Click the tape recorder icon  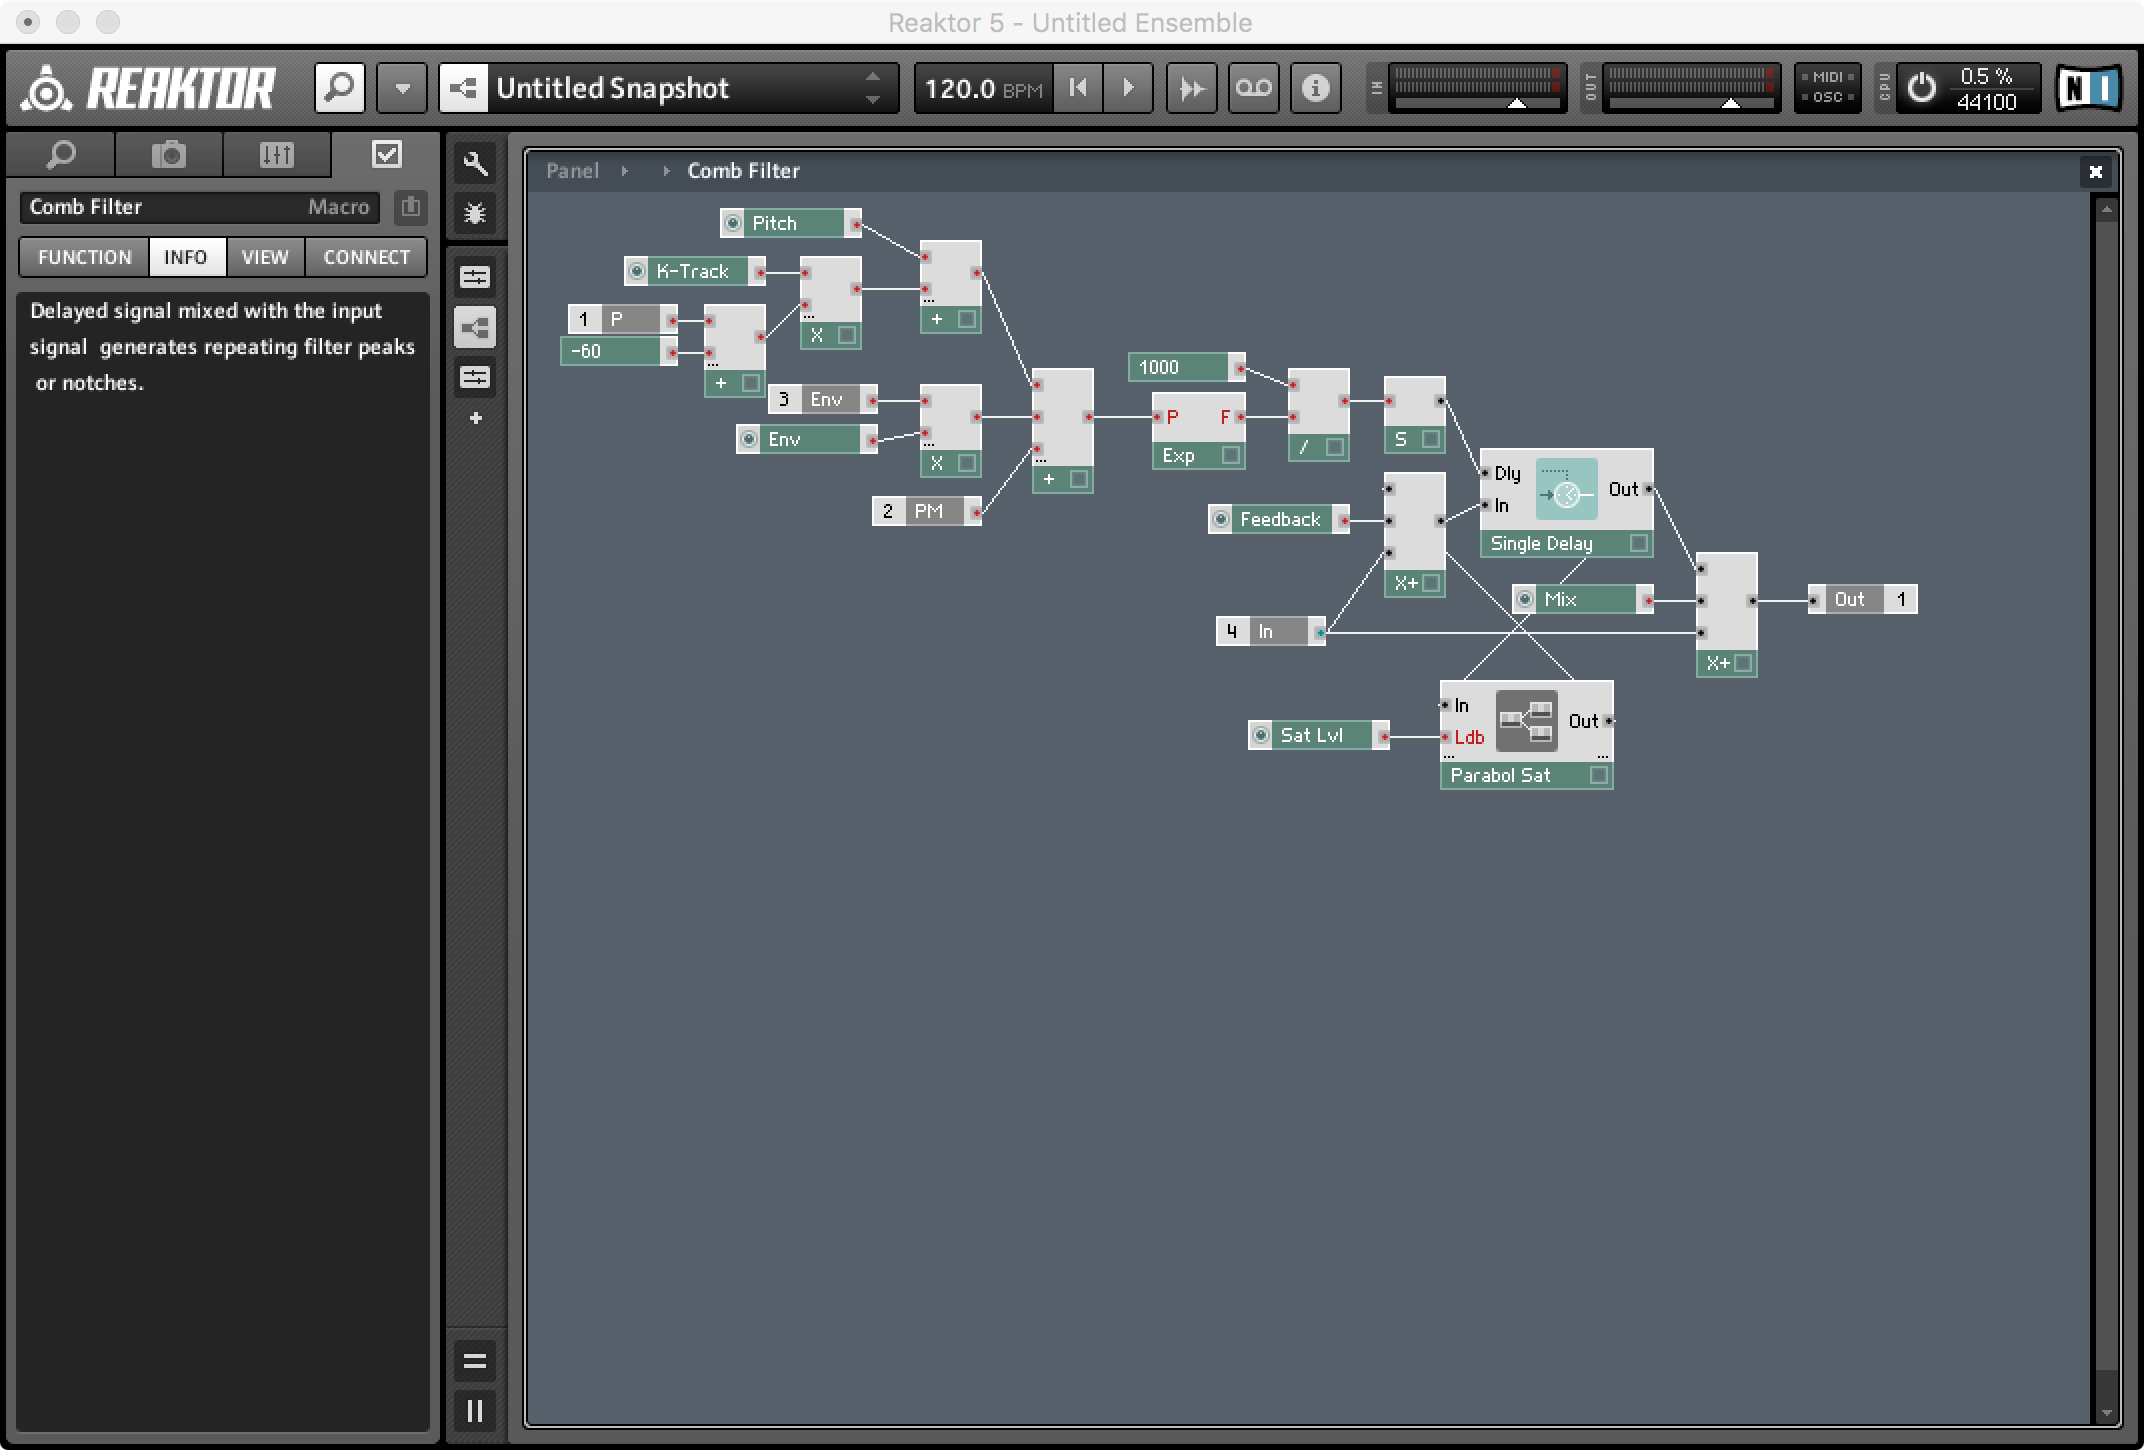(1253, 88)
